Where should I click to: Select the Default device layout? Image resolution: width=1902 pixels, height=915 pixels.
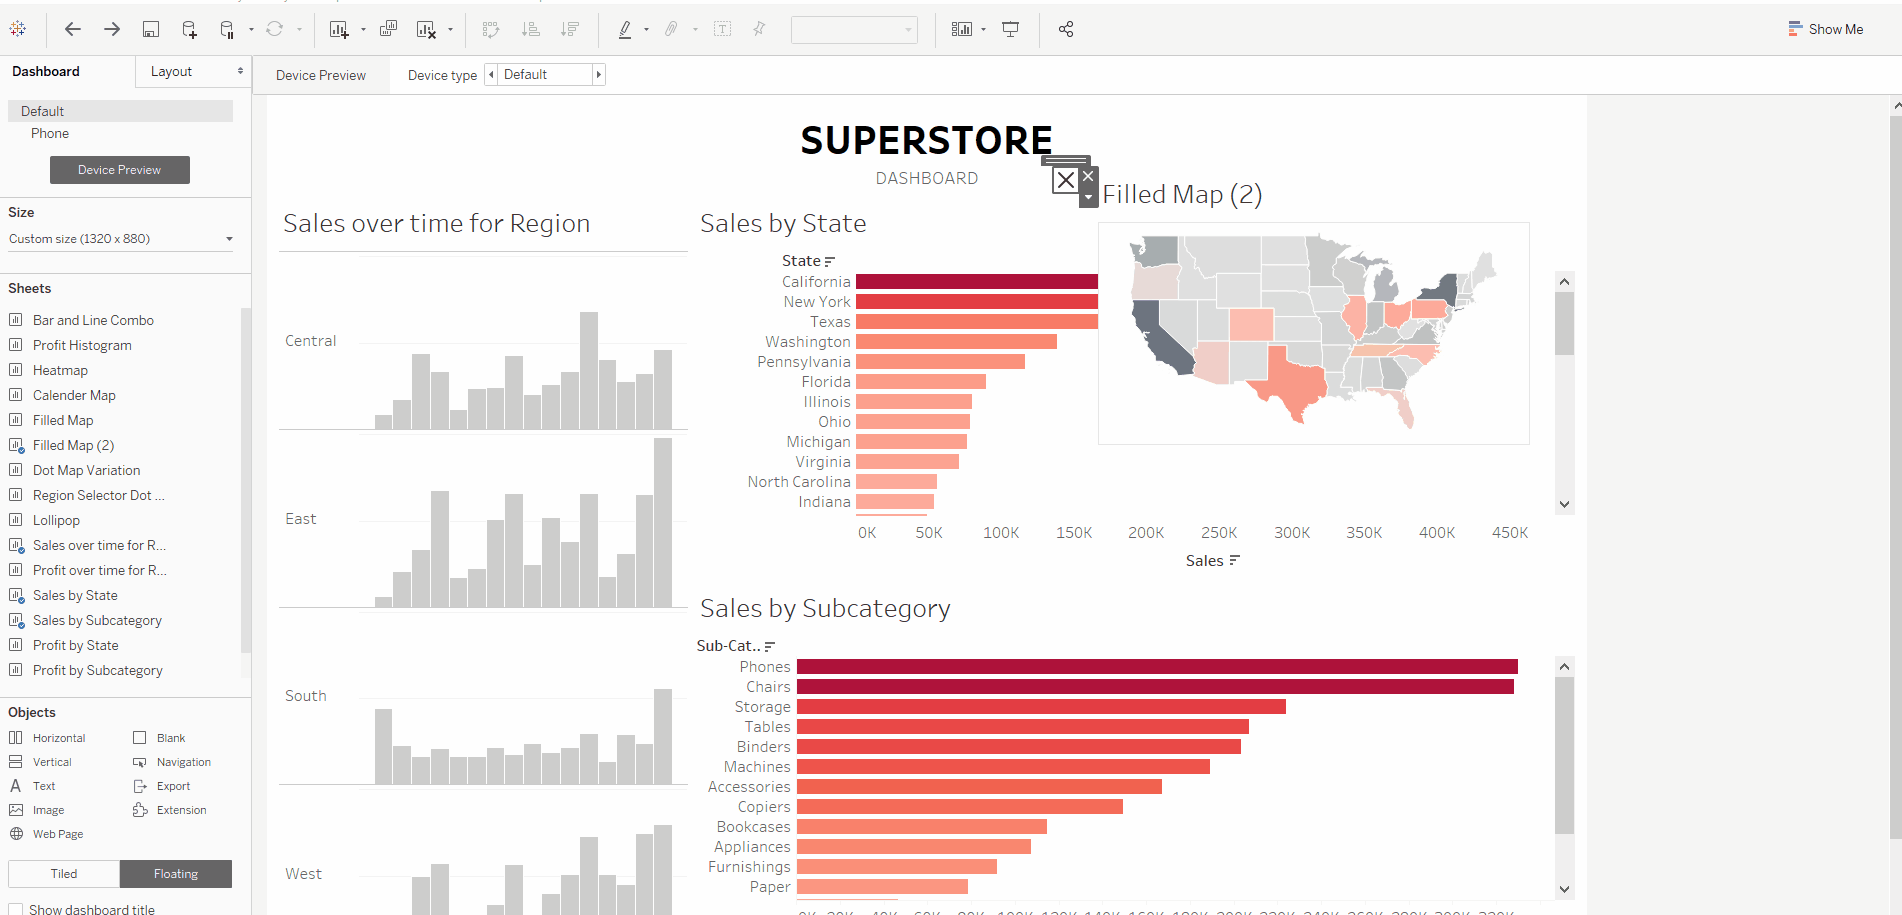(120, 111)
